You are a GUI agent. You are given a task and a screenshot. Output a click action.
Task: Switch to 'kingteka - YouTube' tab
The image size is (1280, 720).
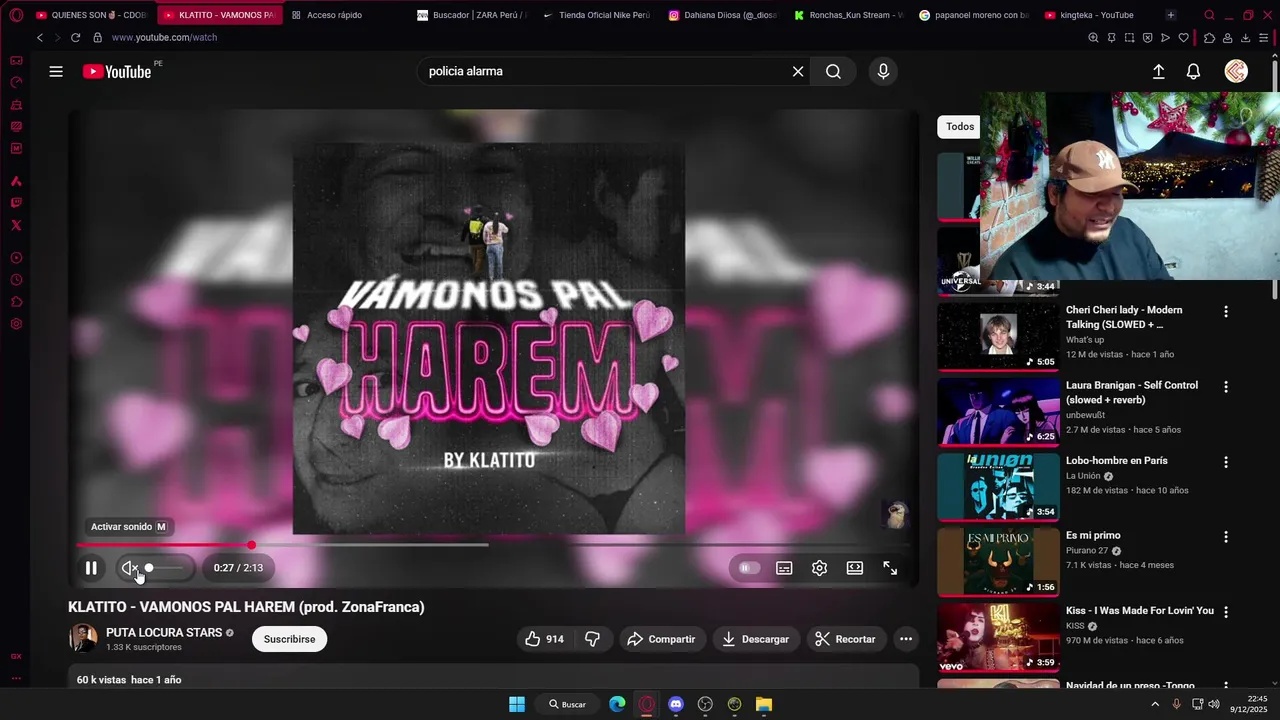tap(1098, 15)
